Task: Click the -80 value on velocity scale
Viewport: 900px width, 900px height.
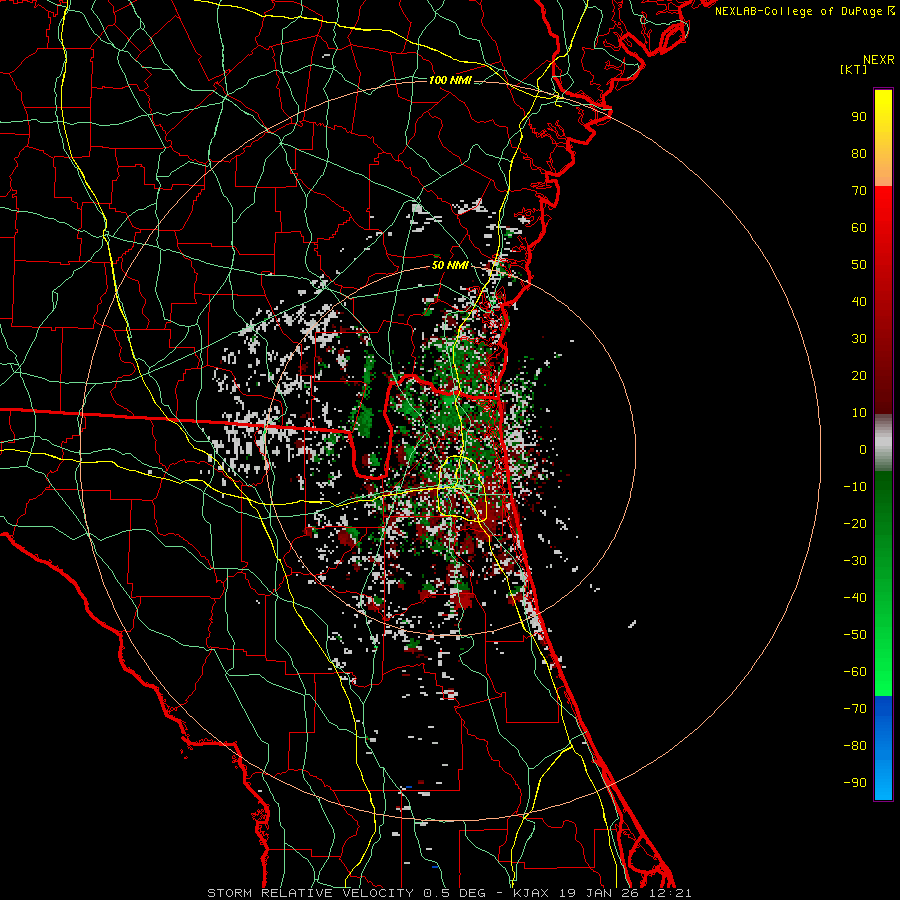Action: coord(855,746)
